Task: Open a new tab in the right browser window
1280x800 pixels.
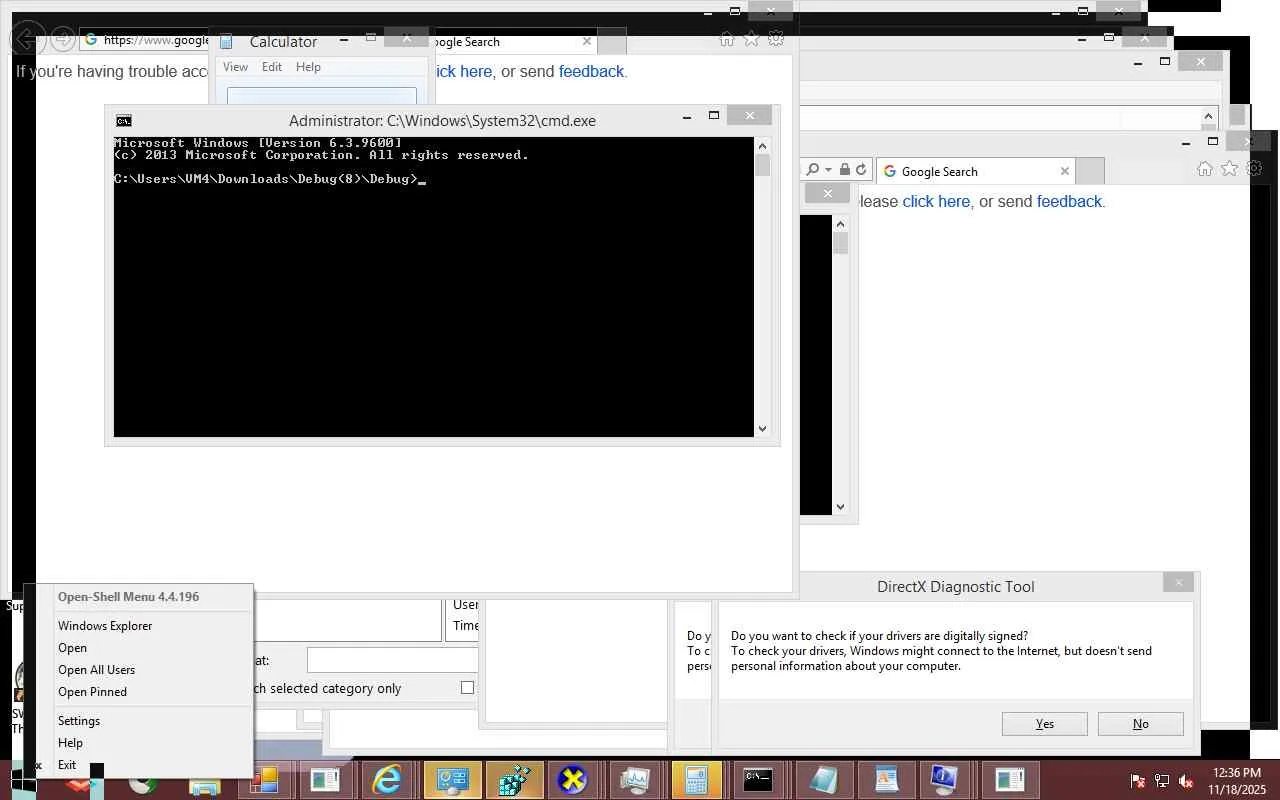Action: point(1090,171)
